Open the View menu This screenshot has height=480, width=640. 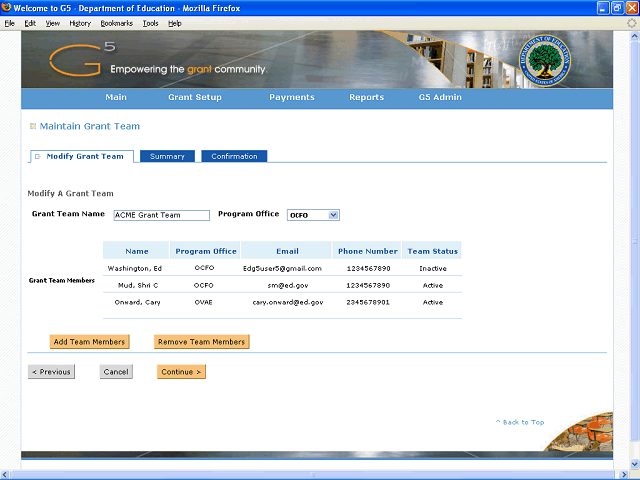[x=52, y=23]
